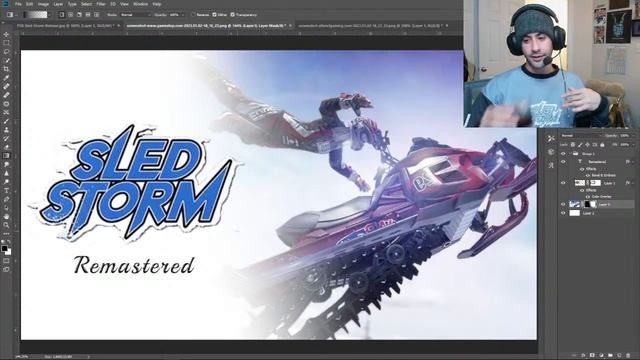This screenshot has height=360, width=640.
Task: Select the Magic Wand tool
Action: 6,60
